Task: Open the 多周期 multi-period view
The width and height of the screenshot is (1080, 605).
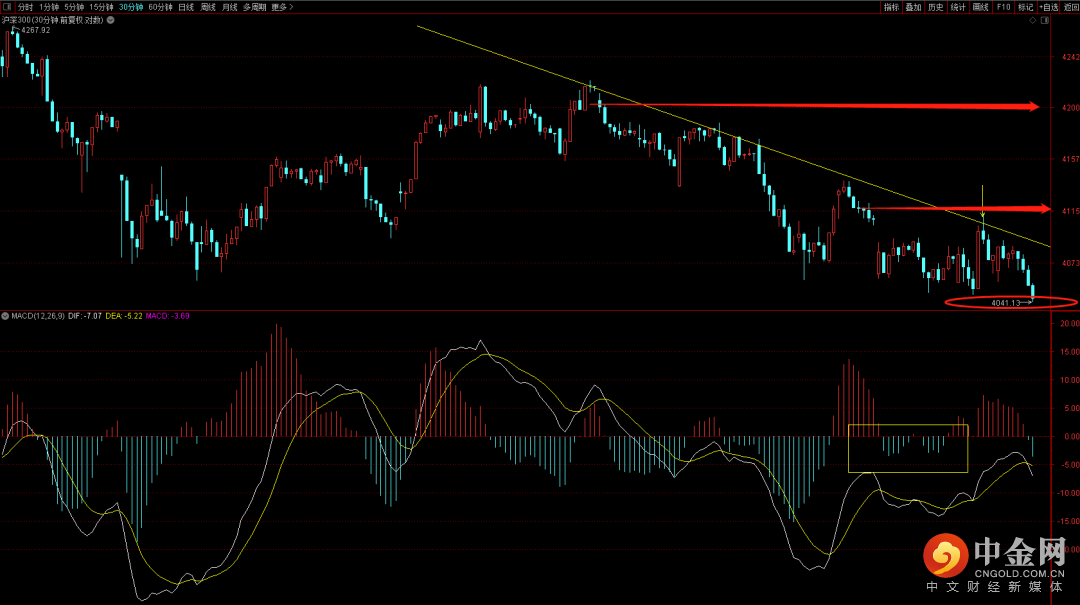Action: pyautogui.click(x=254, y=7)
